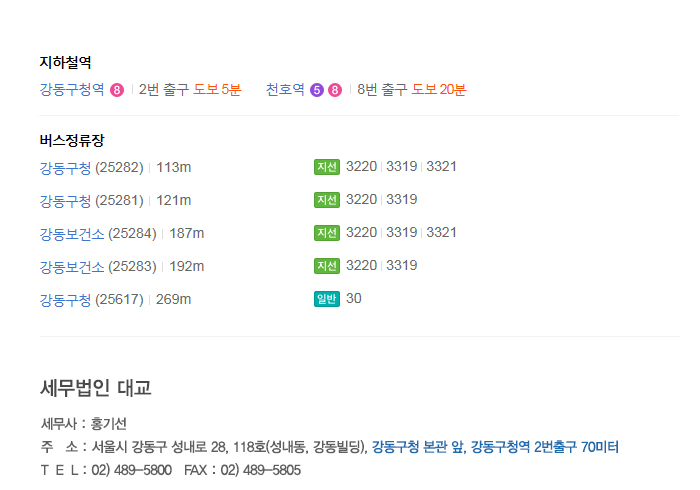
Task: Click bus number 30
Action: point(354,299)
